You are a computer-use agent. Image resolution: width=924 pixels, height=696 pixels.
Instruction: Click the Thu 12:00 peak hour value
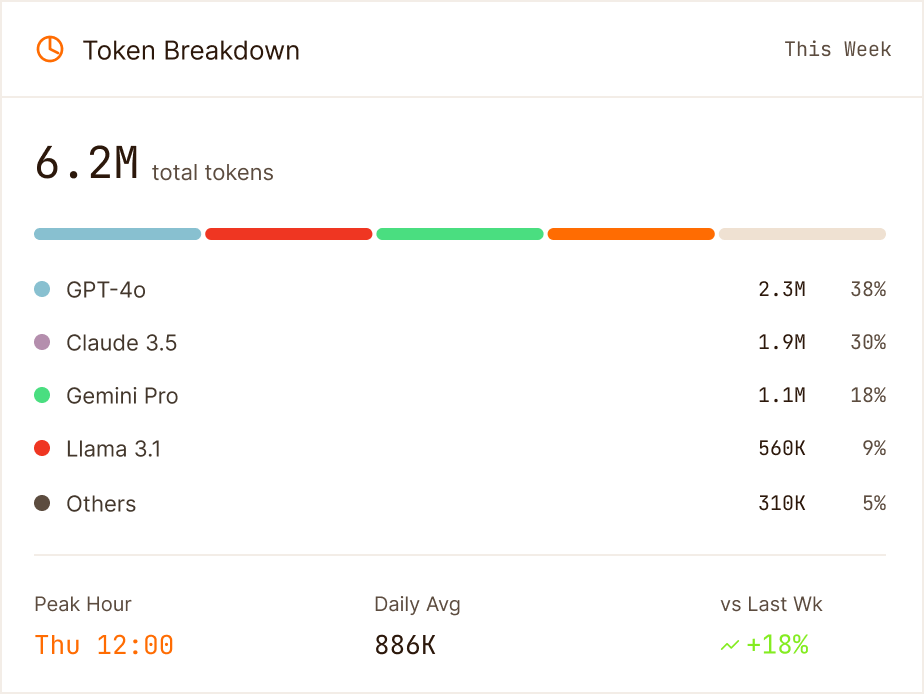coord(104,645)
